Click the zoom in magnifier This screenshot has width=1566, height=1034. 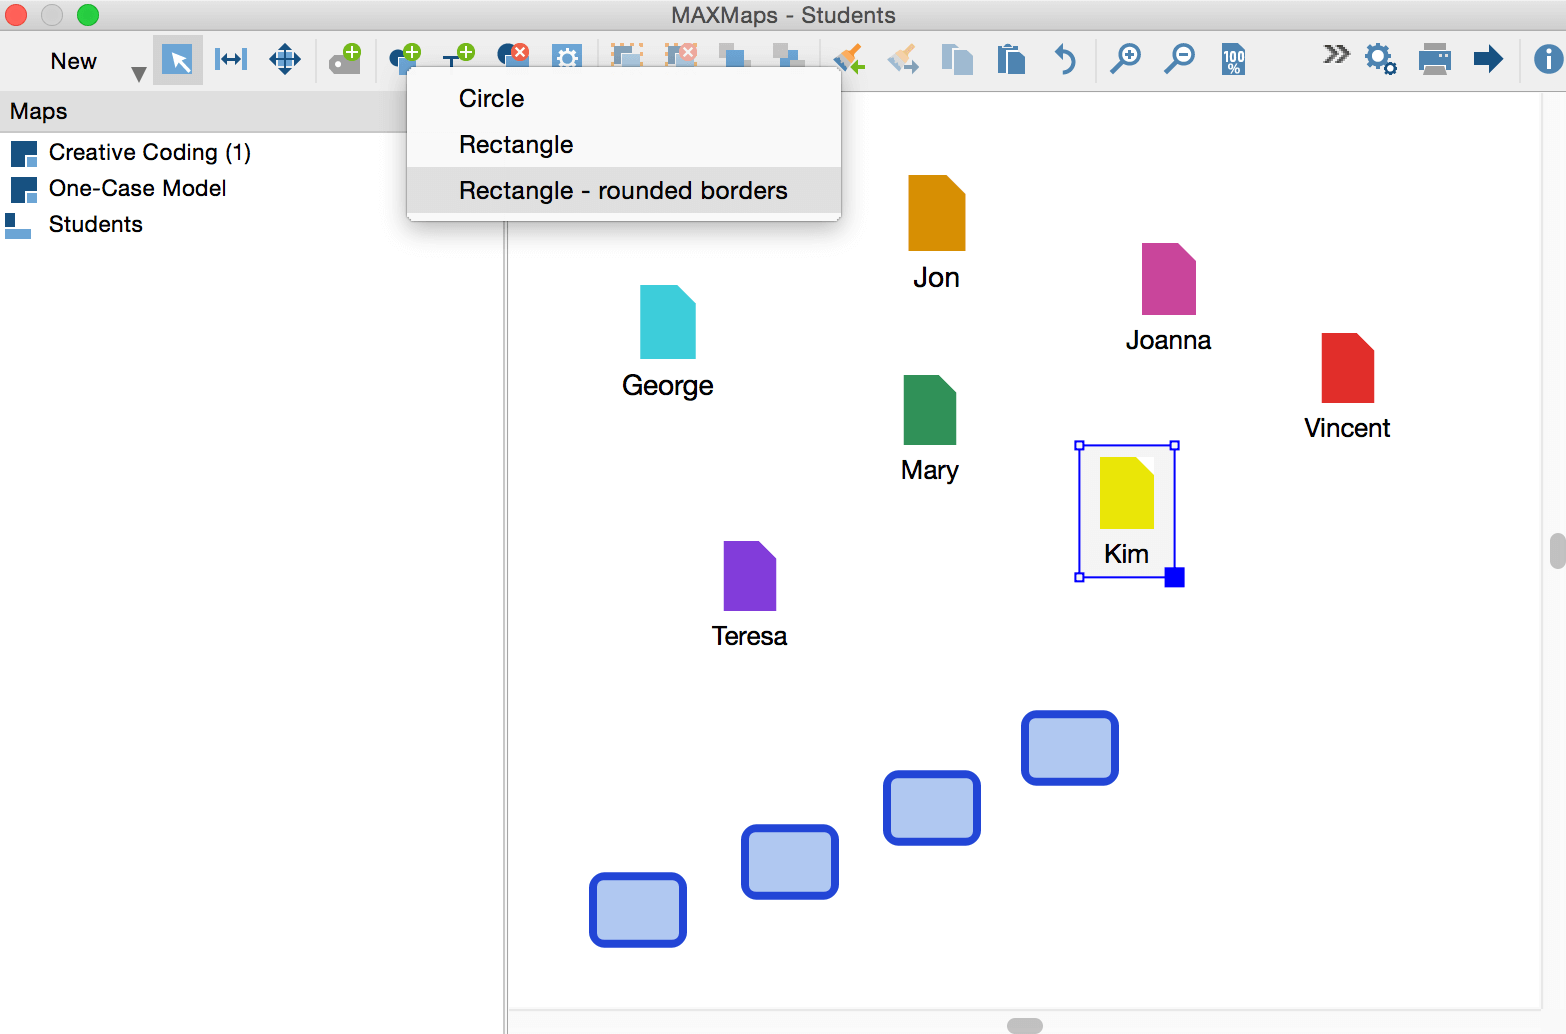coord(1125,60)
